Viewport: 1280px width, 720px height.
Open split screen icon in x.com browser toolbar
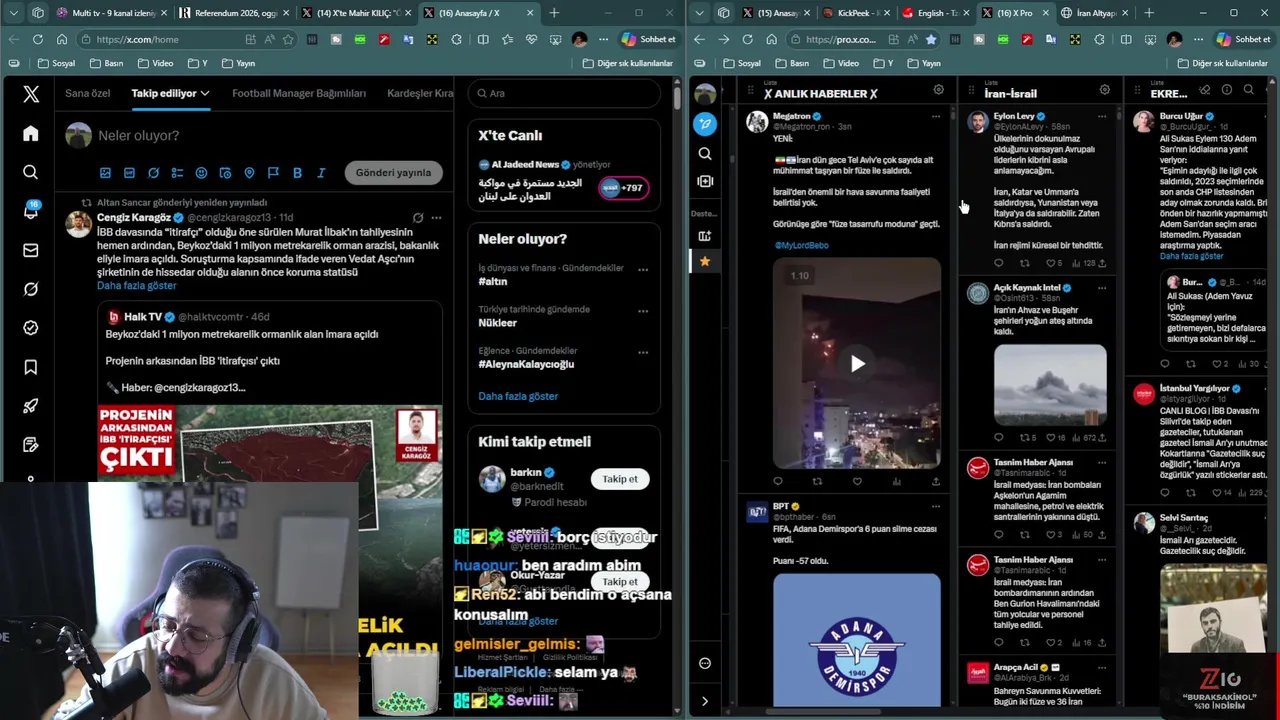[483, 39]
